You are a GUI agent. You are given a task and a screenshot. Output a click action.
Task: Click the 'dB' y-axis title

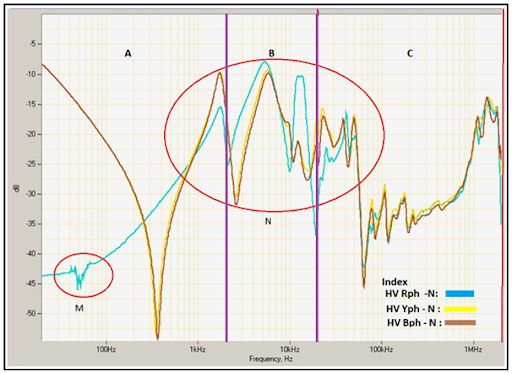(17, 189)
